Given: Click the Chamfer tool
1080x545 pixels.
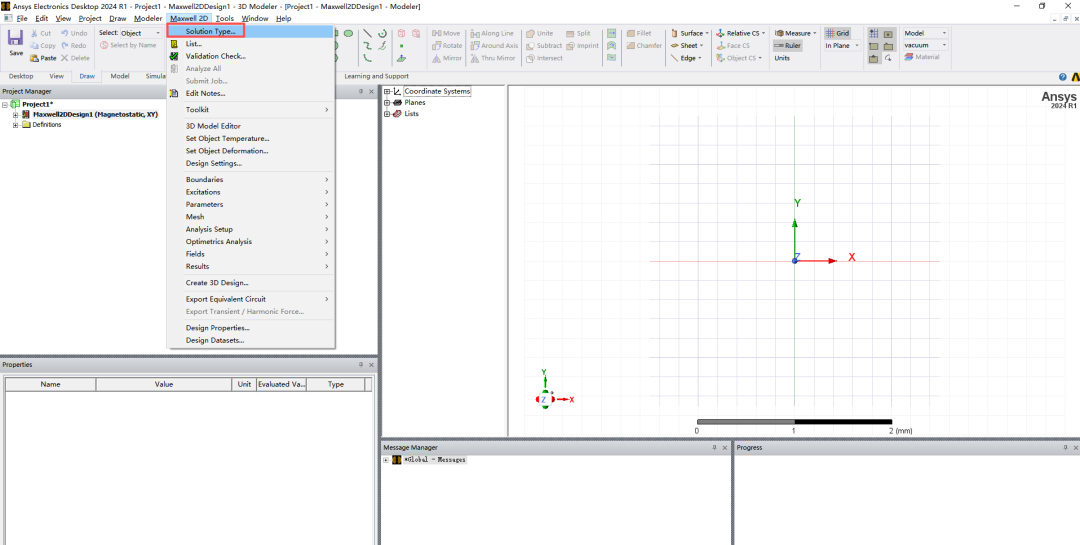Looking at the screenshot, I should click(x=643, y=45).
